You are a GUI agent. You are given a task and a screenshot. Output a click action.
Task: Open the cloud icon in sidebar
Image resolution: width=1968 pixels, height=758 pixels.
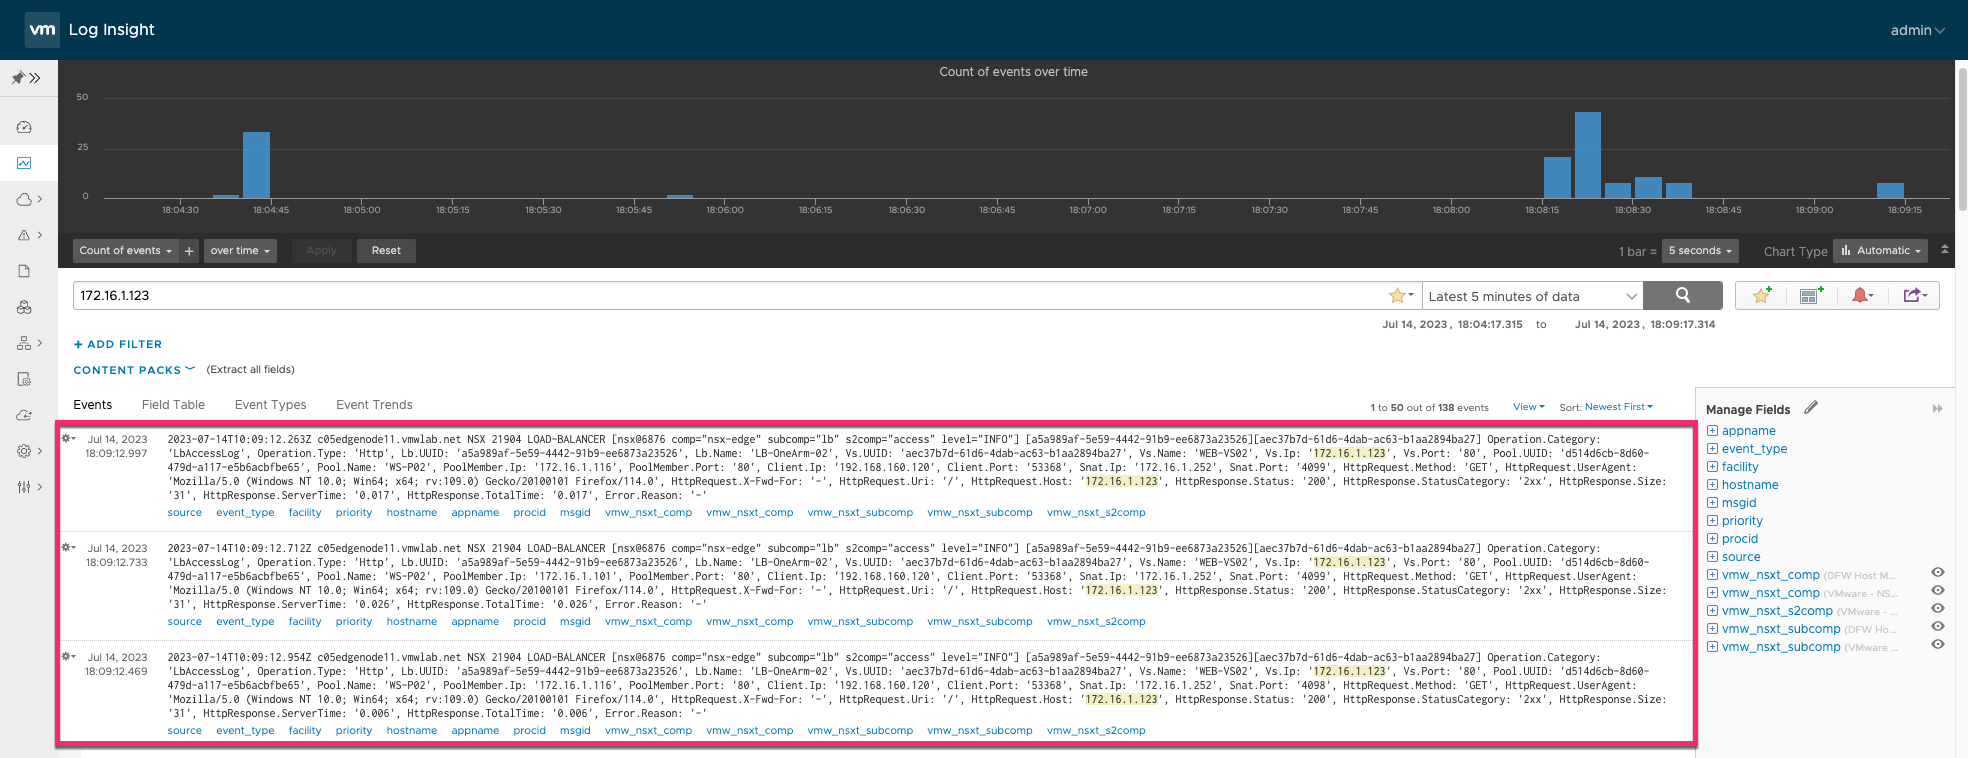[x=24, y=199]
